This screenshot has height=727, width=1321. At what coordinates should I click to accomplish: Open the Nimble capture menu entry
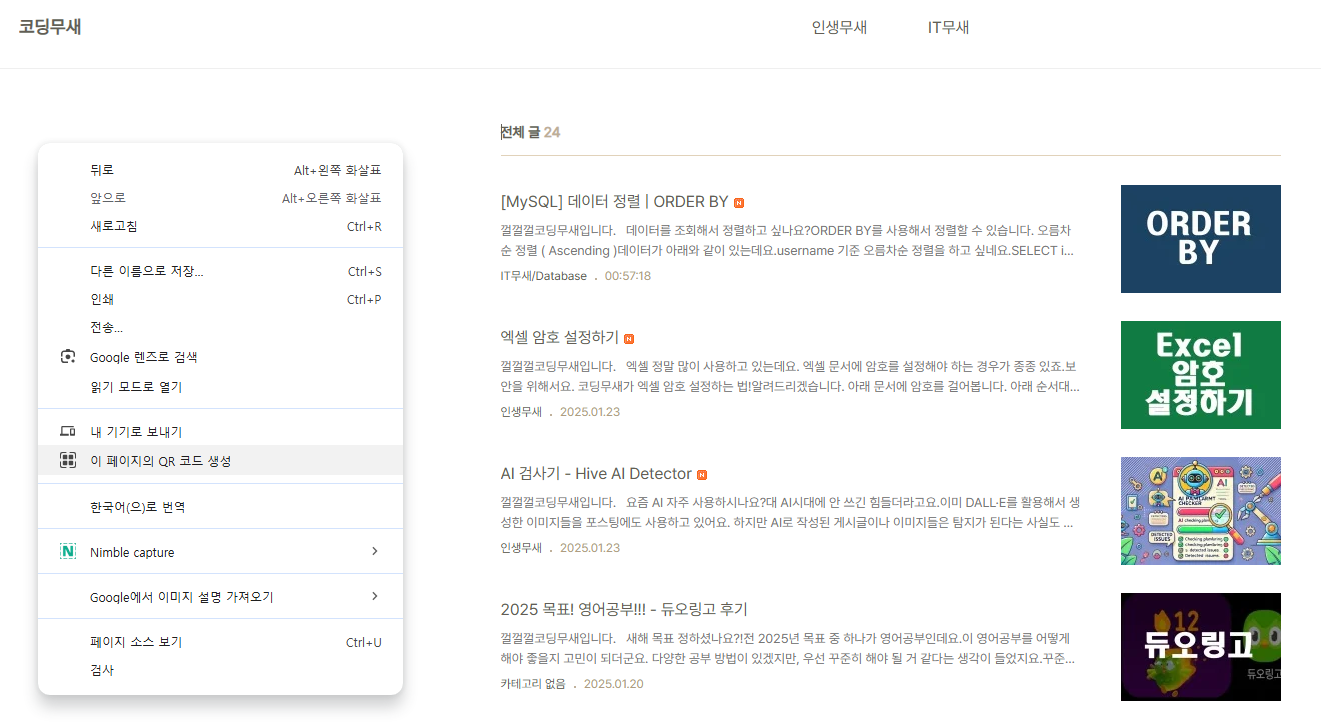point(220,552)
